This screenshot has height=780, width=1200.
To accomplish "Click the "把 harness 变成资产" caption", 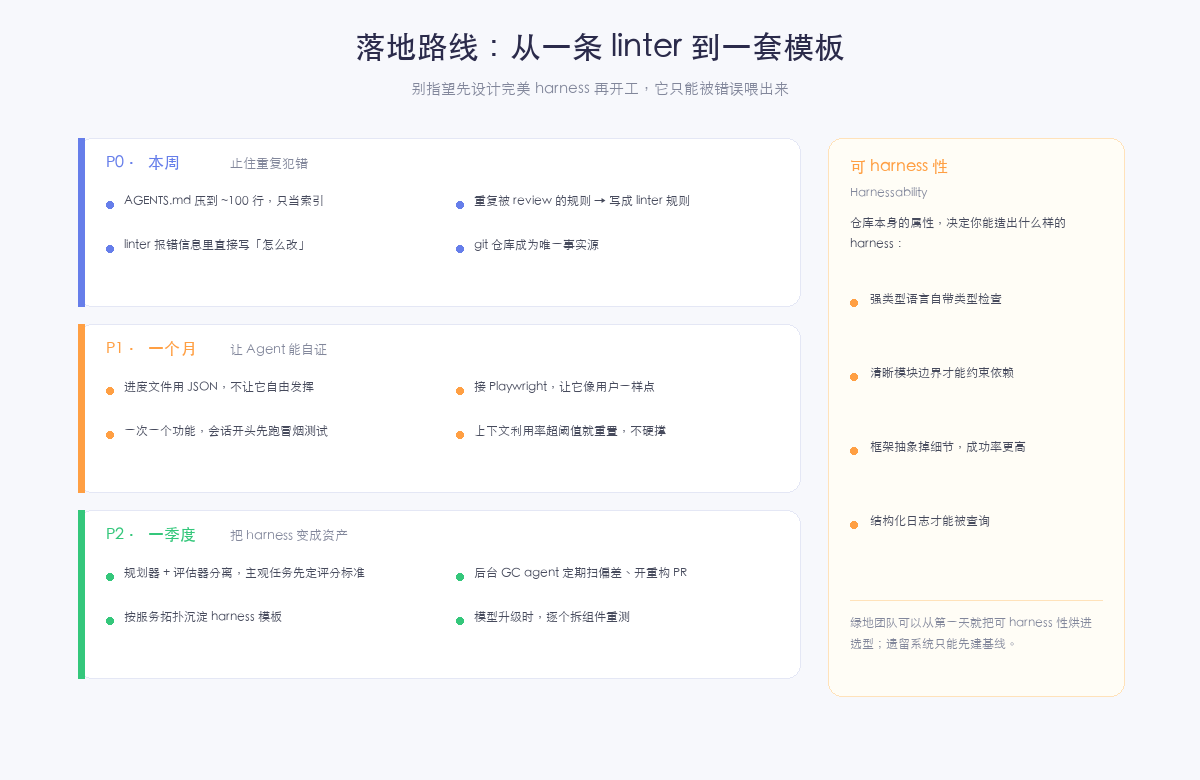I will click(289, 535).
